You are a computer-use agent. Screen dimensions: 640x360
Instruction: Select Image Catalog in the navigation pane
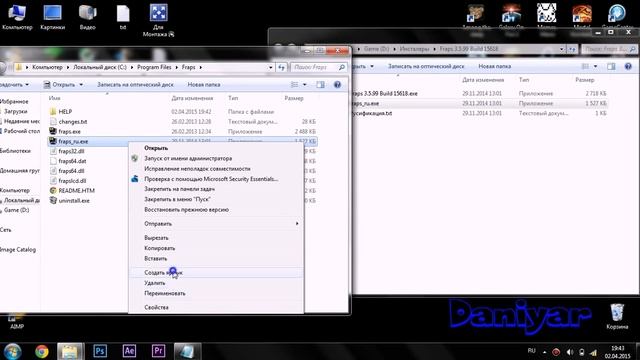[x=18, y=249]
